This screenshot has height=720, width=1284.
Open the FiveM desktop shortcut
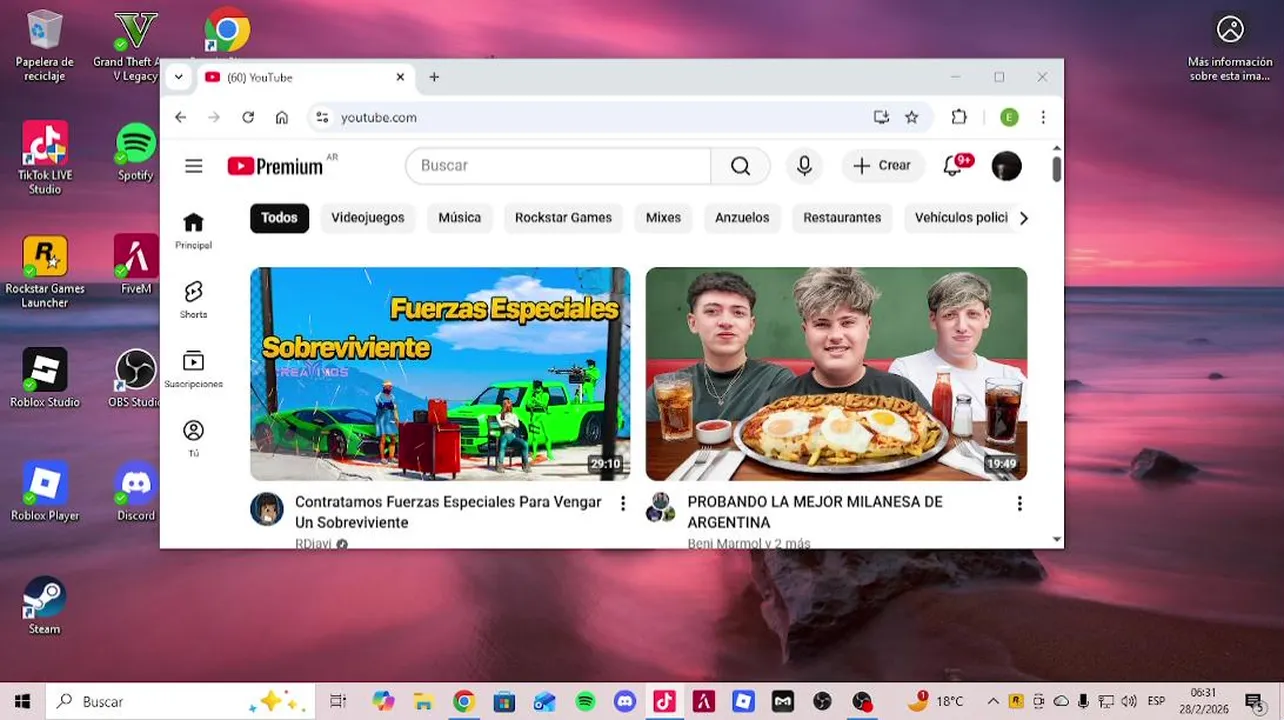[136, 265]
